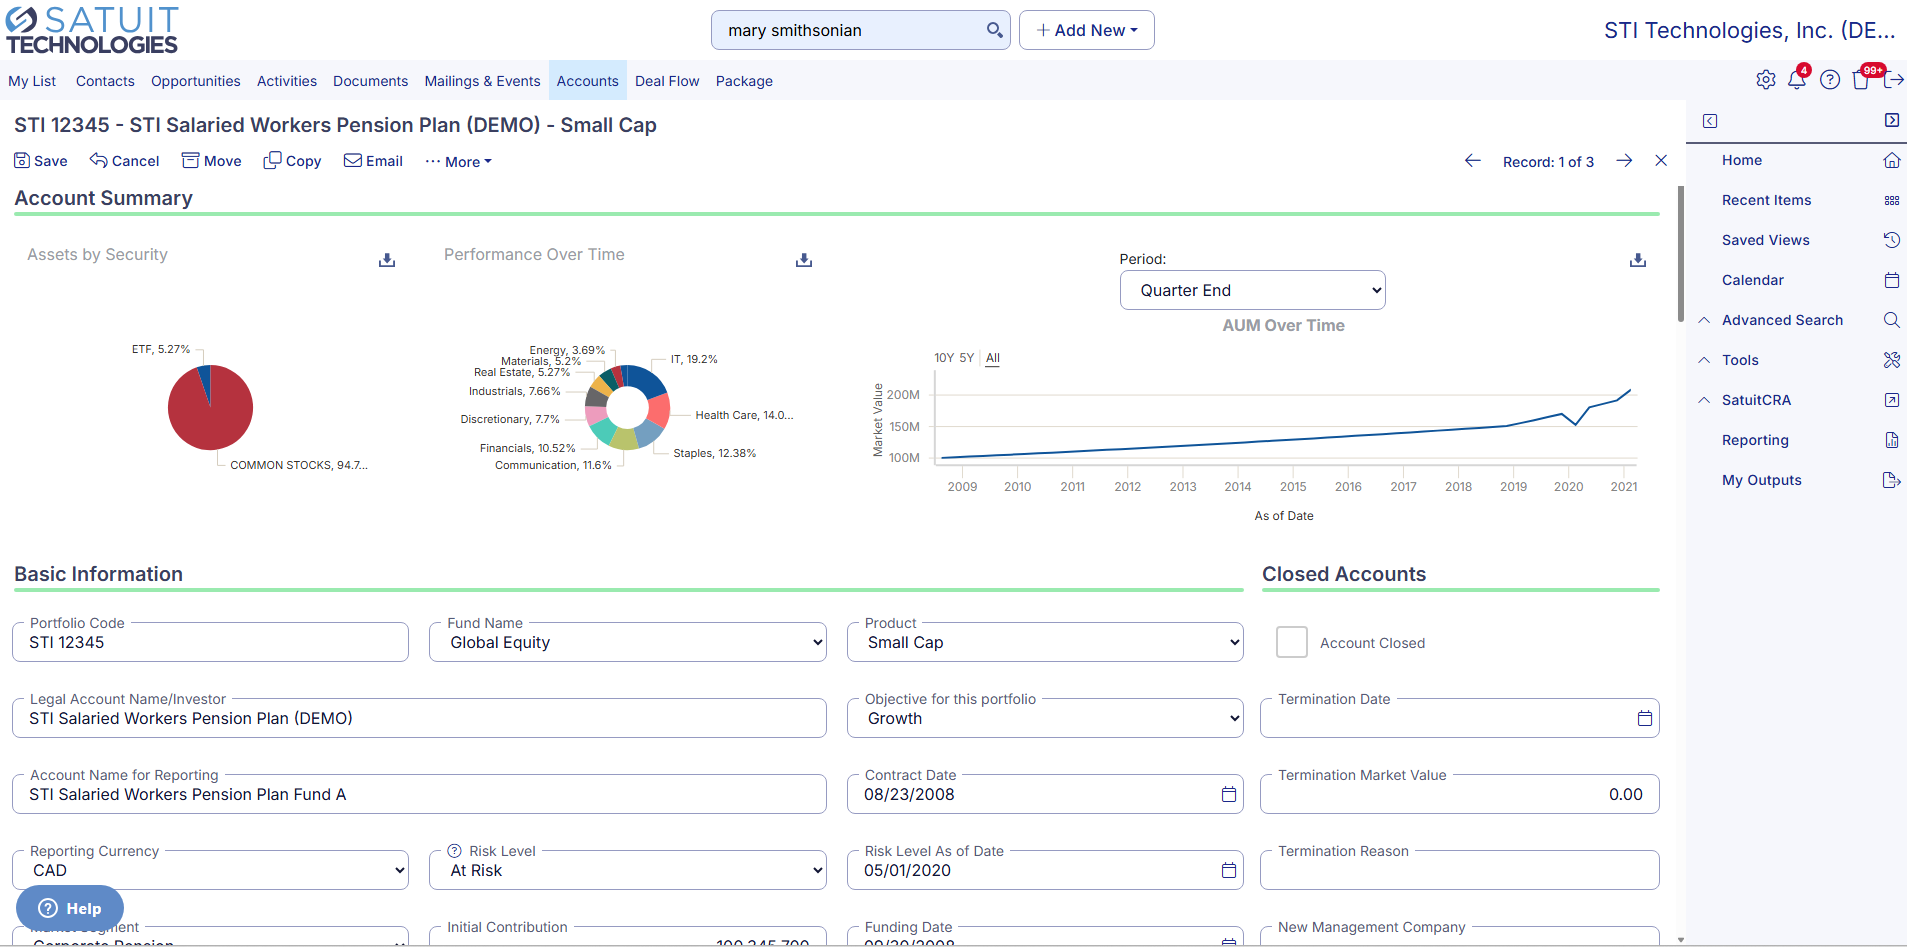Click the Risk Level help icon
This screenshot has width=1907, height=947.
click(x=455, y=851)
